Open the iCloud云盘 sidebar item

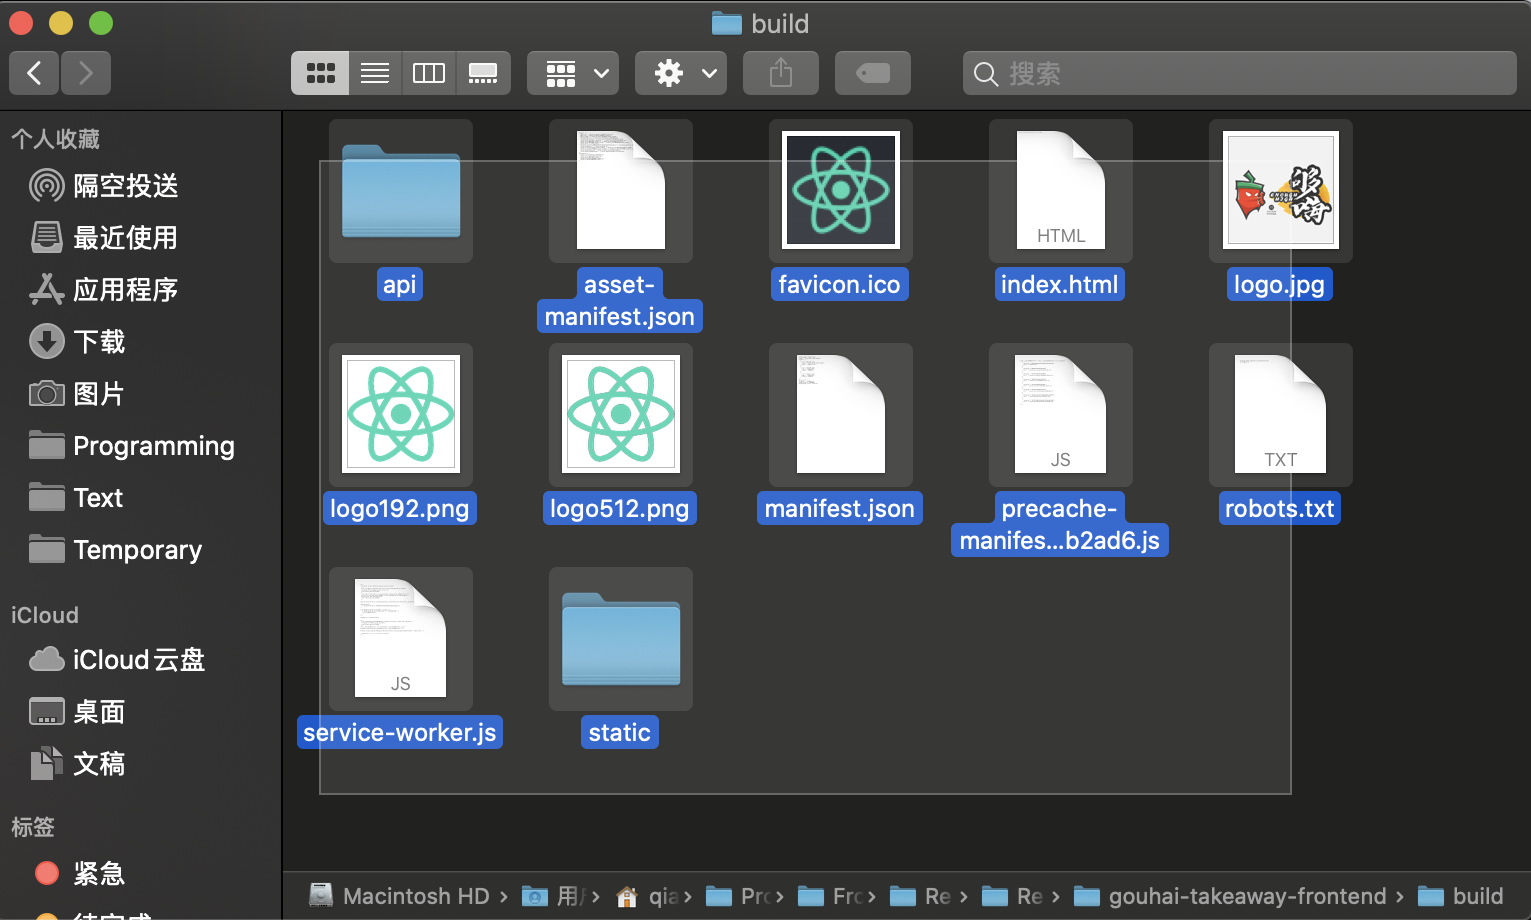138,659
